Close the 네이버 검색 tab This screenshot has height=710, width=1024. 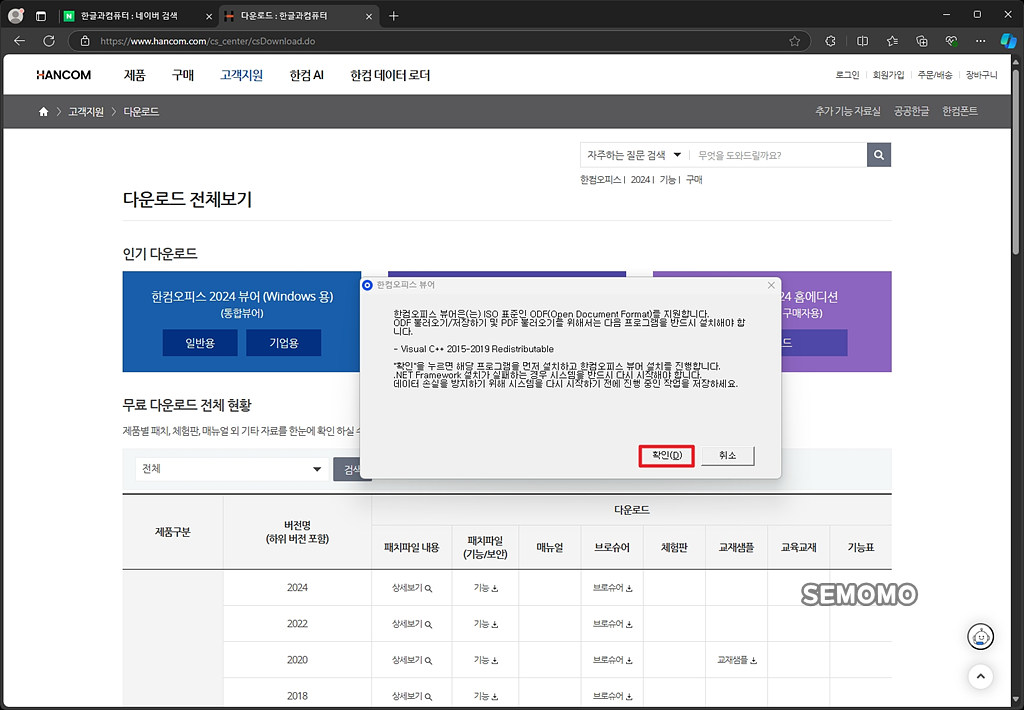pyautogui.click(x=209, y=16)
